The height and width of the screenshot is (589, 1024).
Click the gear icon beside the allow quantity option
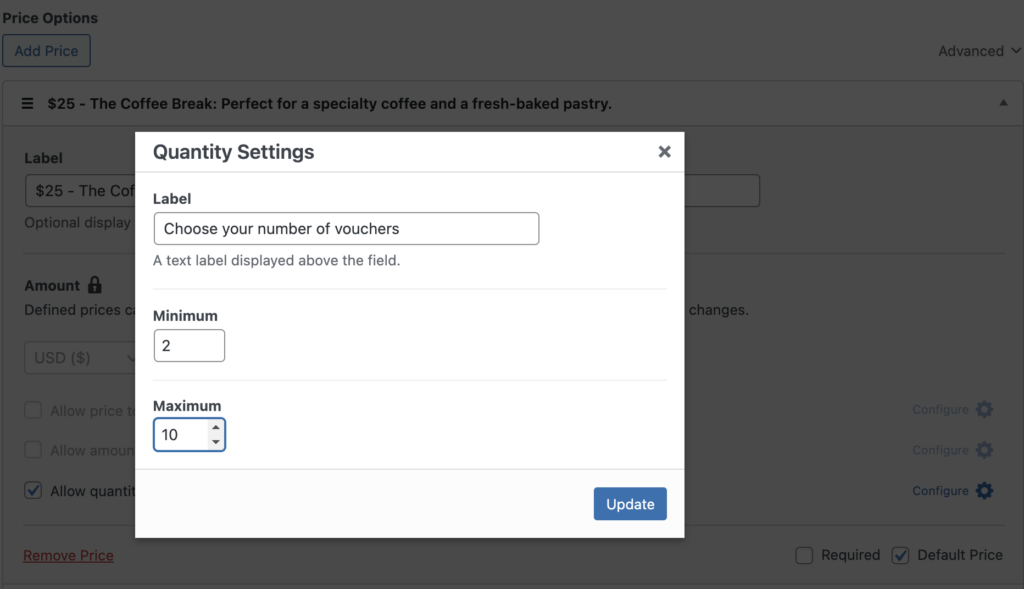point(984,491)
